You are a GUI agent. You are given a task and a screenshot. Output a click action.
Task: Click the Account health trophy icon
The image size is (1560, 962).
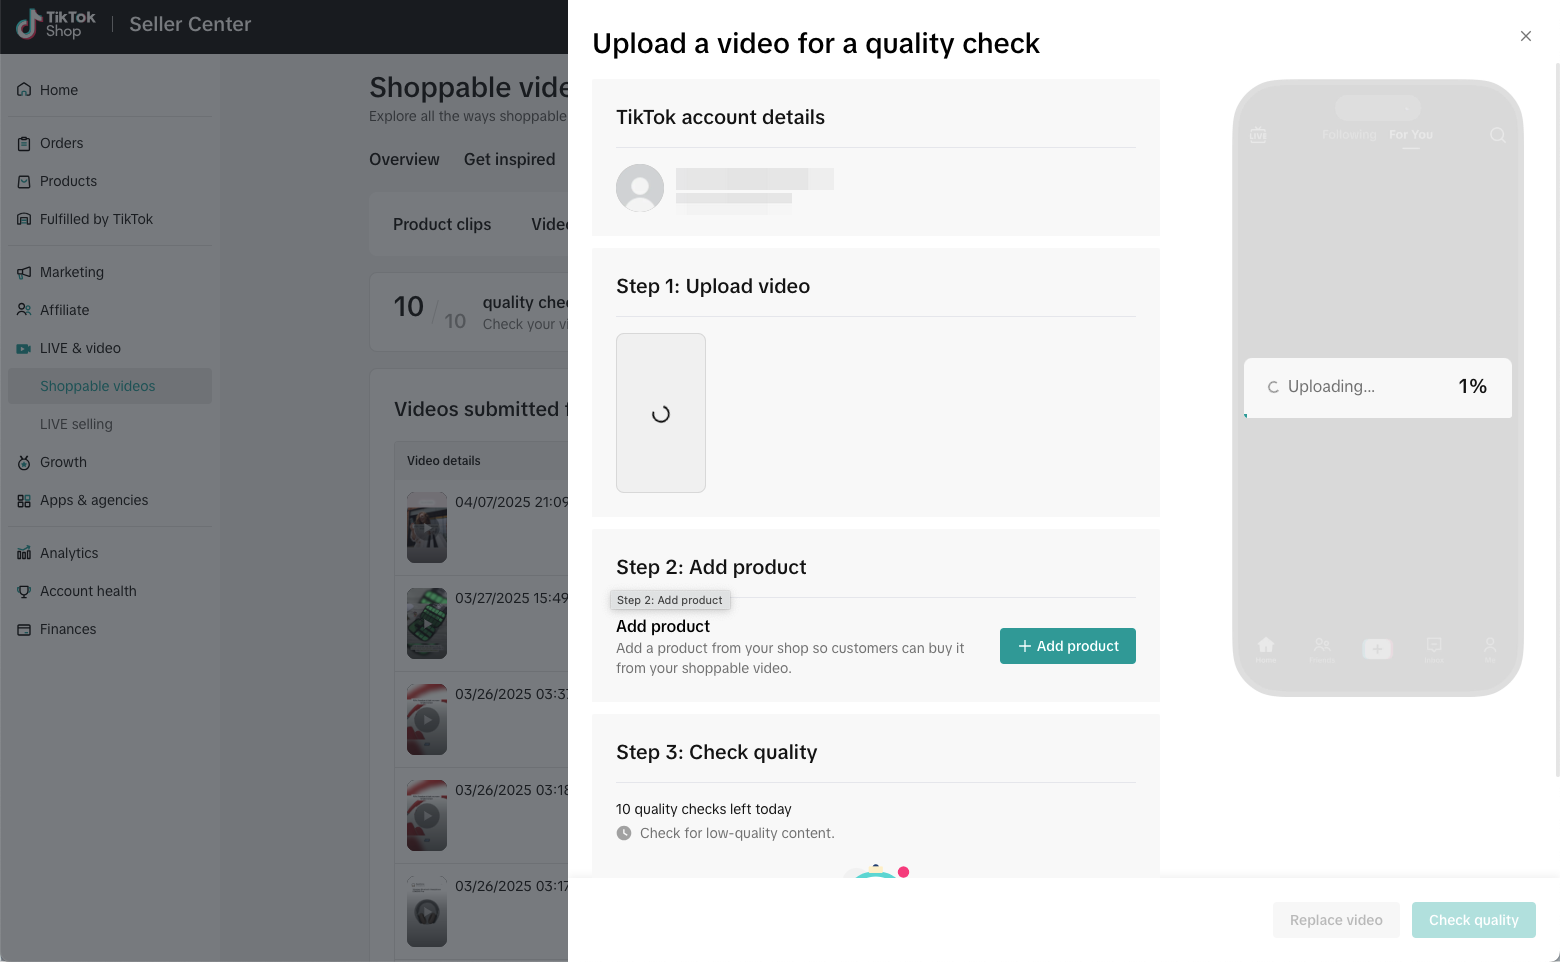[x=24, y=592]
